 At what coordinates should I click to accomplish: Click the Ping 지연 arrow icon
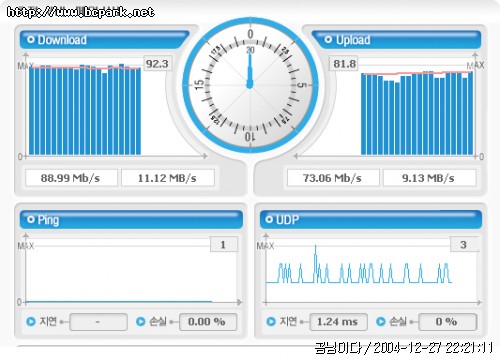(31, 322)
